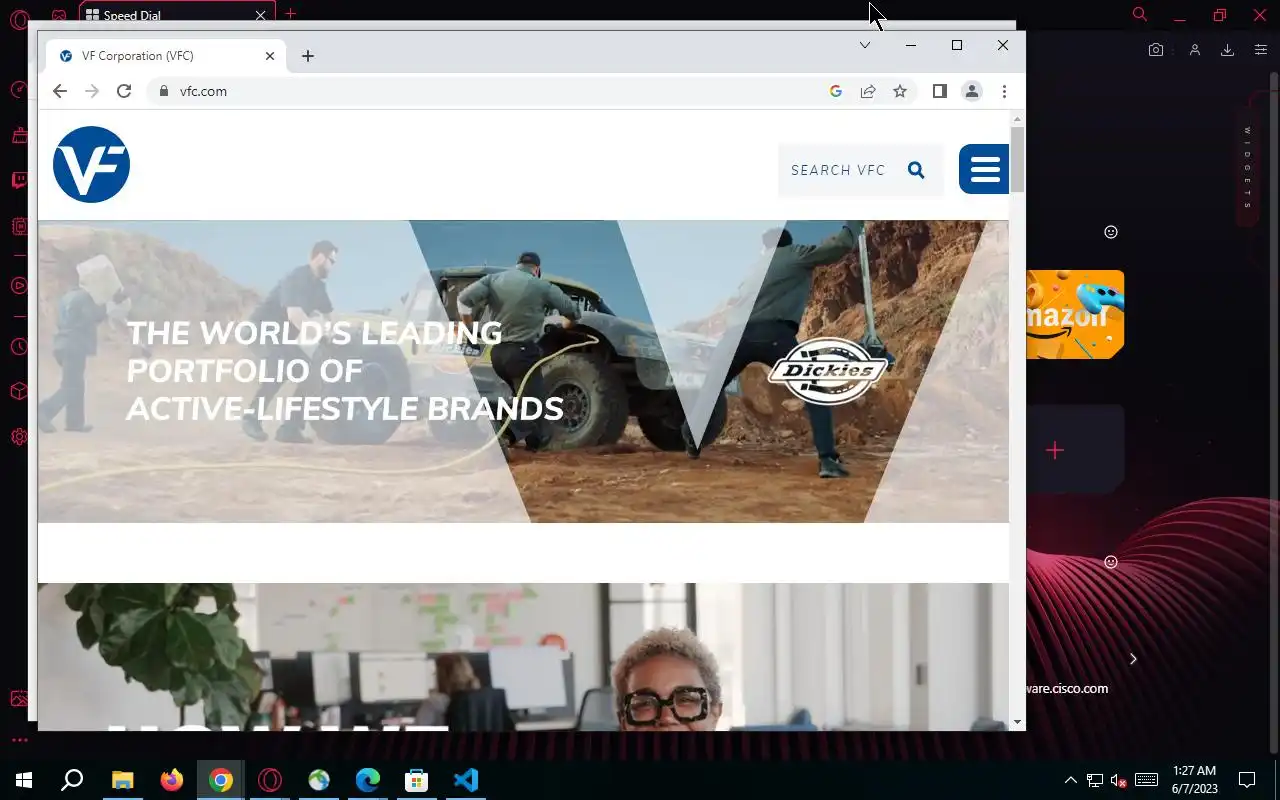Toggle Chrome's side panel
The height and width of the screenshot is (800, 1280).
click(x=940, y=91)
